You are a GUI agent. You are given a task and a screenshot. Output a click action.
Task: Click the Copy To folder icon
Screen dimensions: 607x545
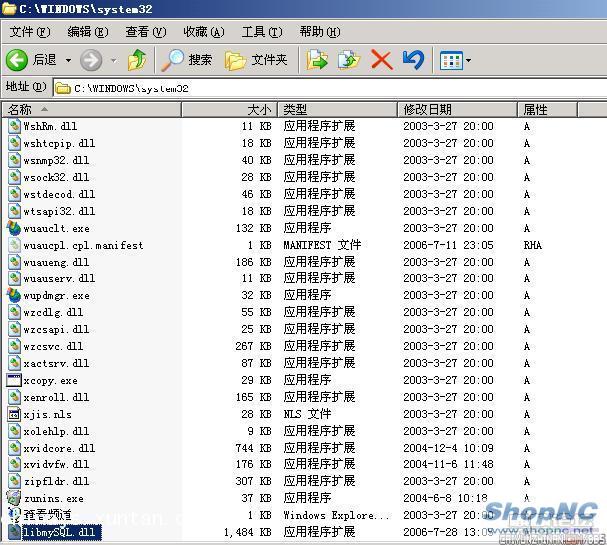coord(349,60)
